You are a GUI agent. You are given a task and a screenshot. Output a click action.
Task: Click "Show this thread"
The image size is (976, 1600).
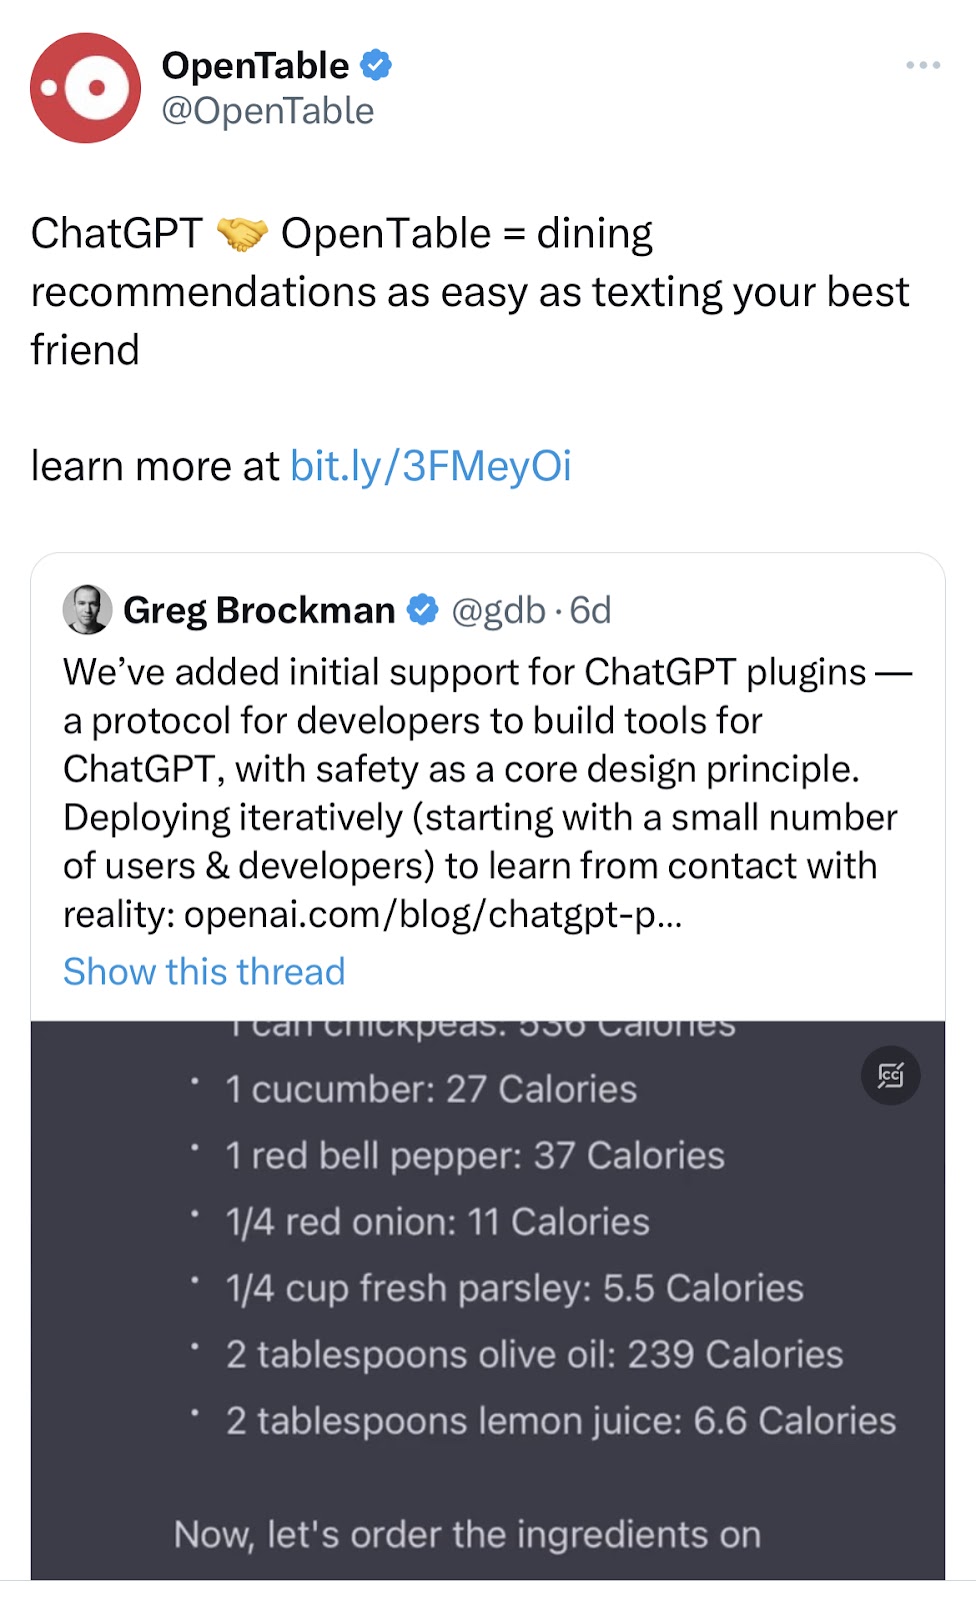click(x=204, y=971)
